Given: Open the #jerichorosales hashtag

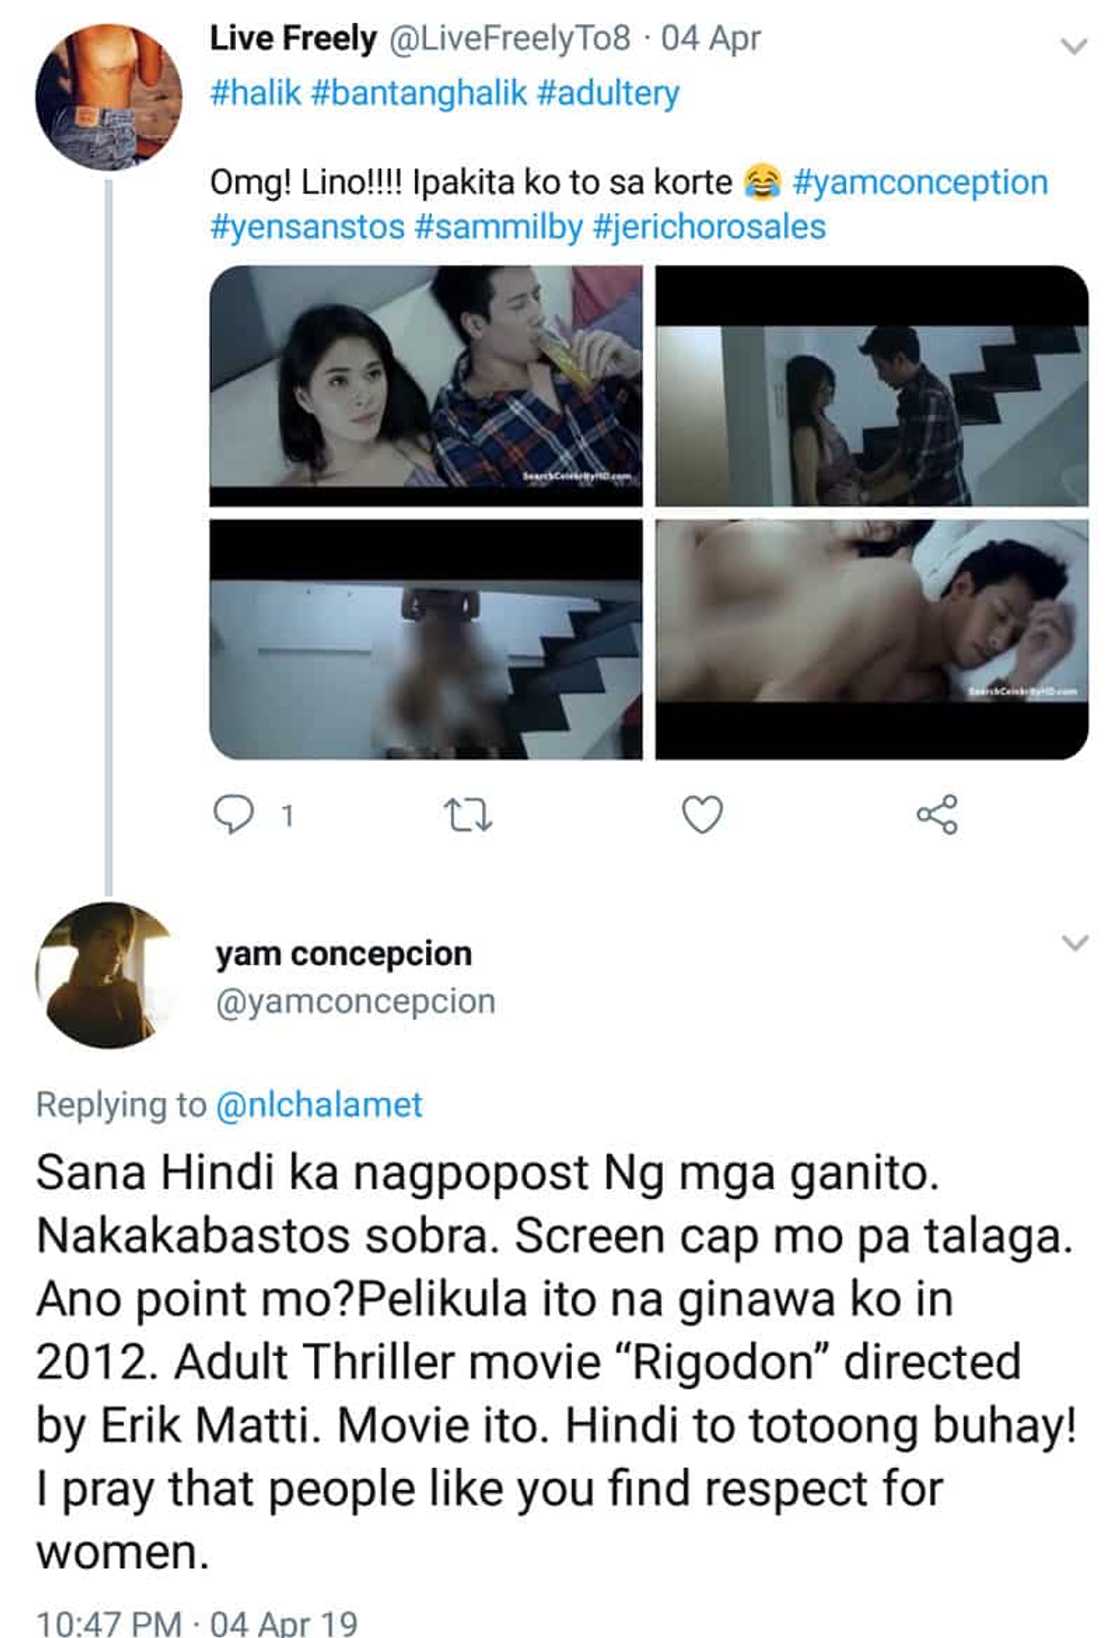Looking at the screenshot, I should point(710,227).
